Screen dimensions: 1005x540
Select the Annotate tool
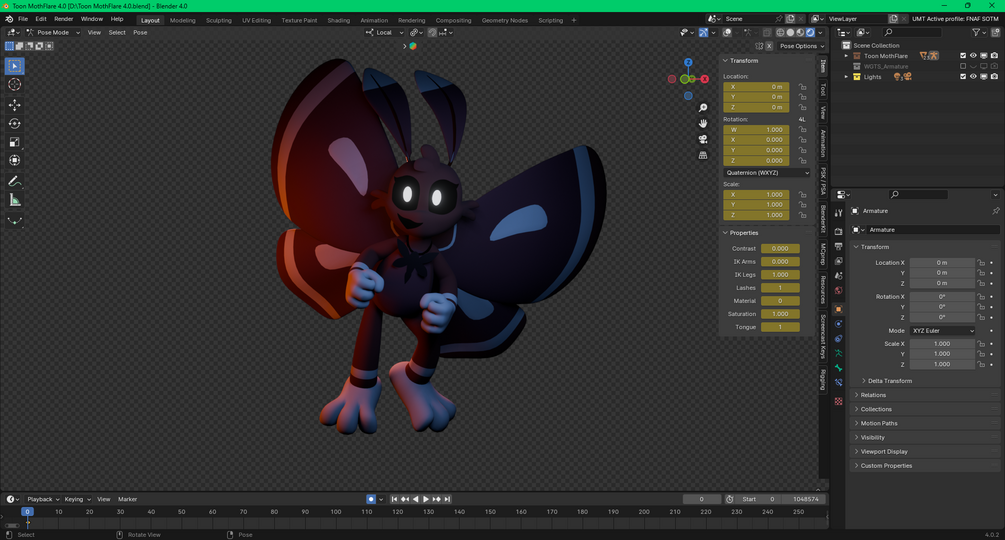pos(15,182)
